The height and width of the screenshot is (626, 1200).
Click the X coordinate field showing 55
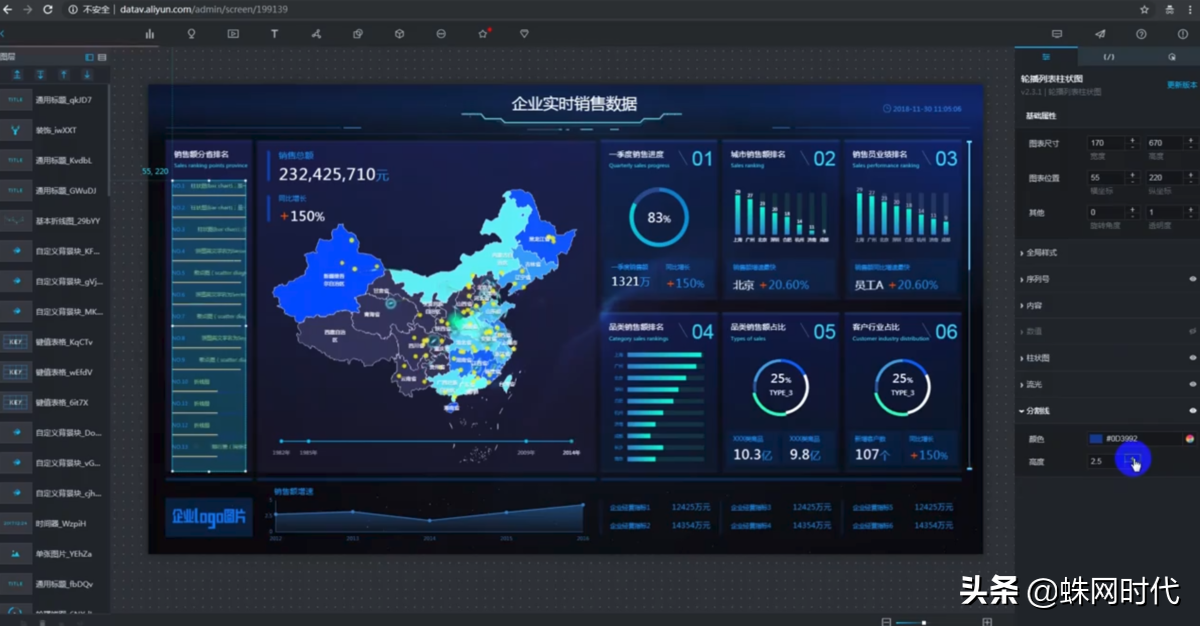pyautogui.click(x=1107, y=177)
